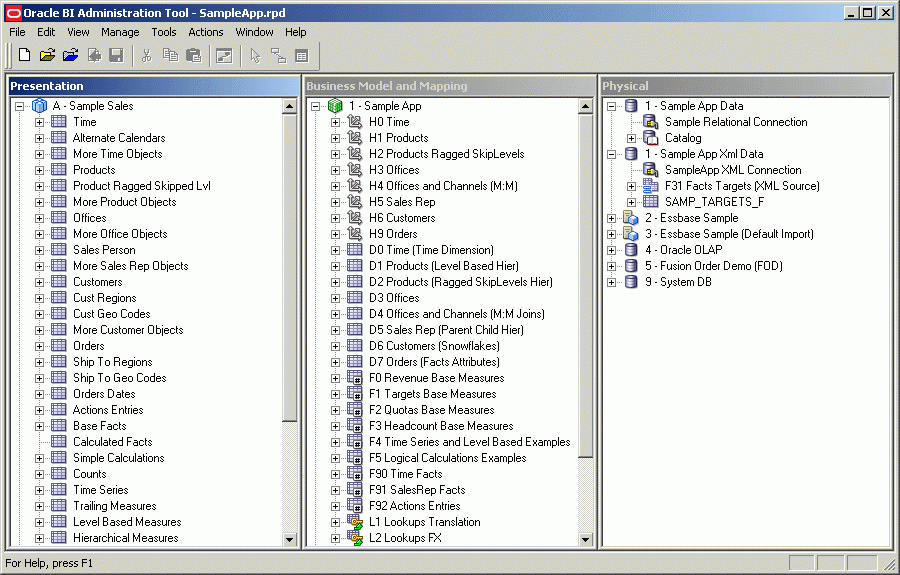Click the Sample Relational Connection pool icon
This screenshot has height=575, width=900.
pyautogui.click(x=650, y=122)
